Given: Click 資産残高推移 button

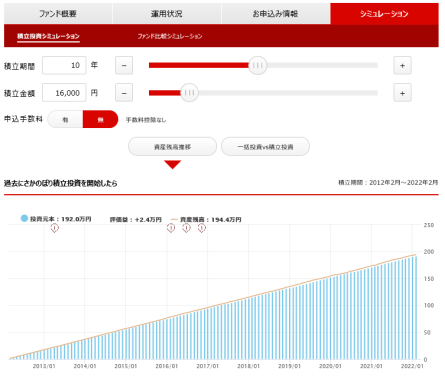Looking at the screenshot, I should pos(172,147).
